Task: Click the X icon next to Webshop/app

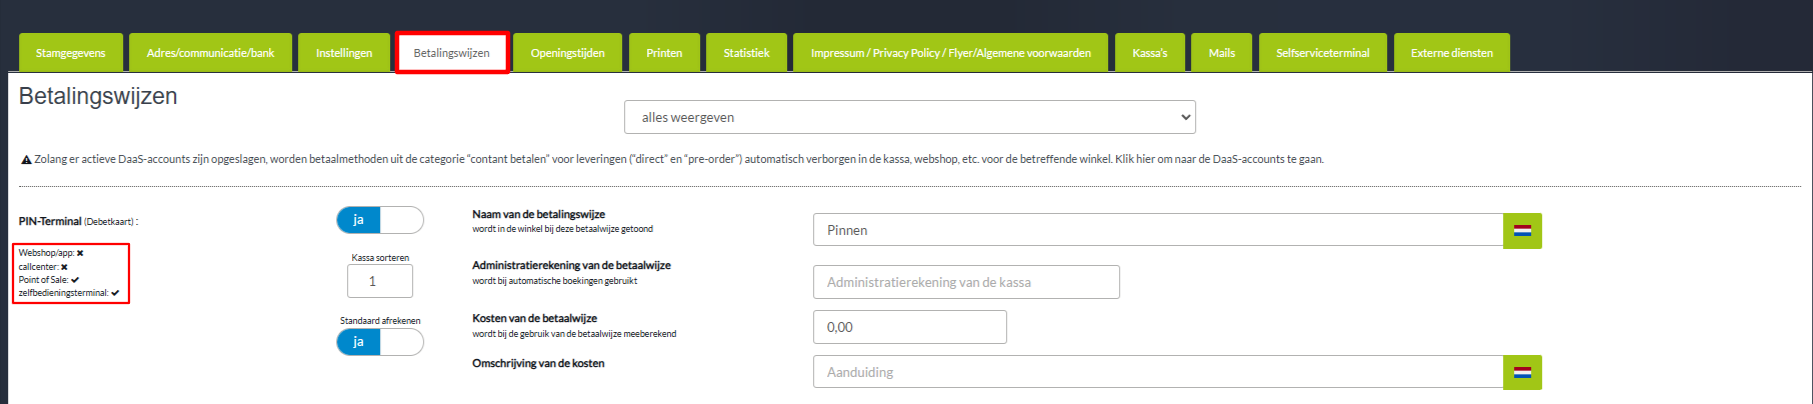Action: [x=80, y=253]
